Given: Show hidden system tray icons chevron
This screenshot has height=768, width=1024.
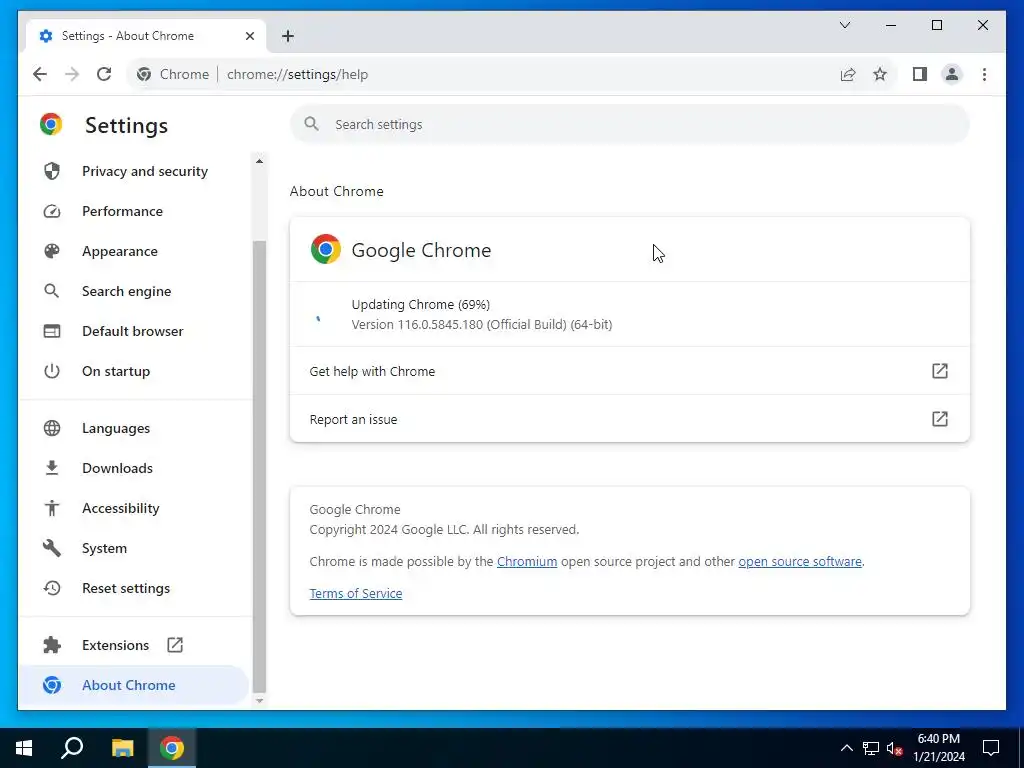Looking at the screenshot, I should 846,748.
